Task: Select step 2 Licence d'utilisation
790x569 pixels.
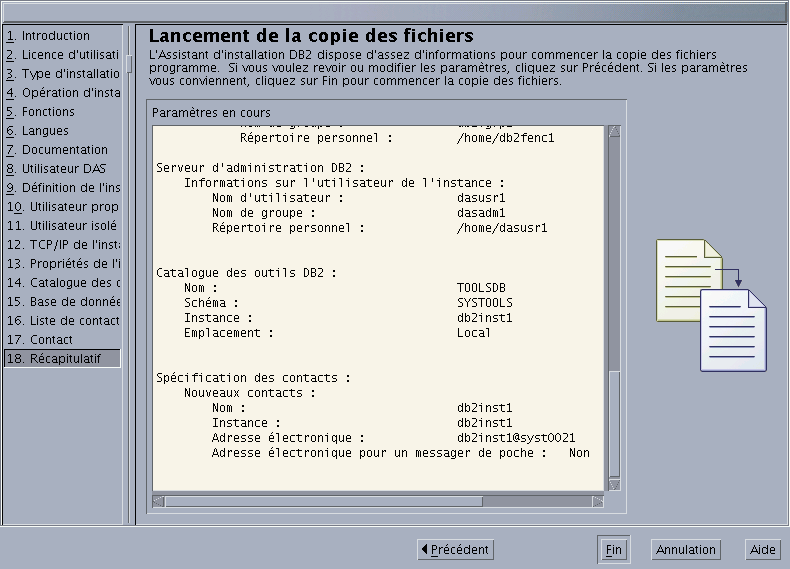Action: click(62, 54)
